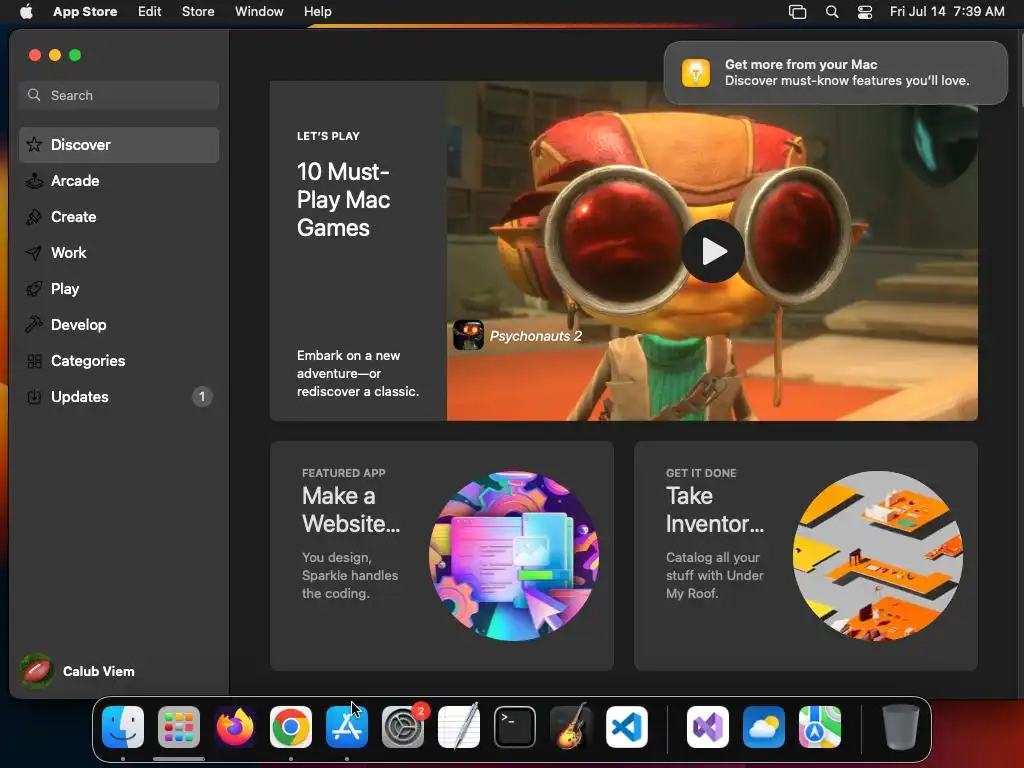Click the lightbulb Tips notification icon
This screenshot has height=768, width=1024.
coord(696,72)
